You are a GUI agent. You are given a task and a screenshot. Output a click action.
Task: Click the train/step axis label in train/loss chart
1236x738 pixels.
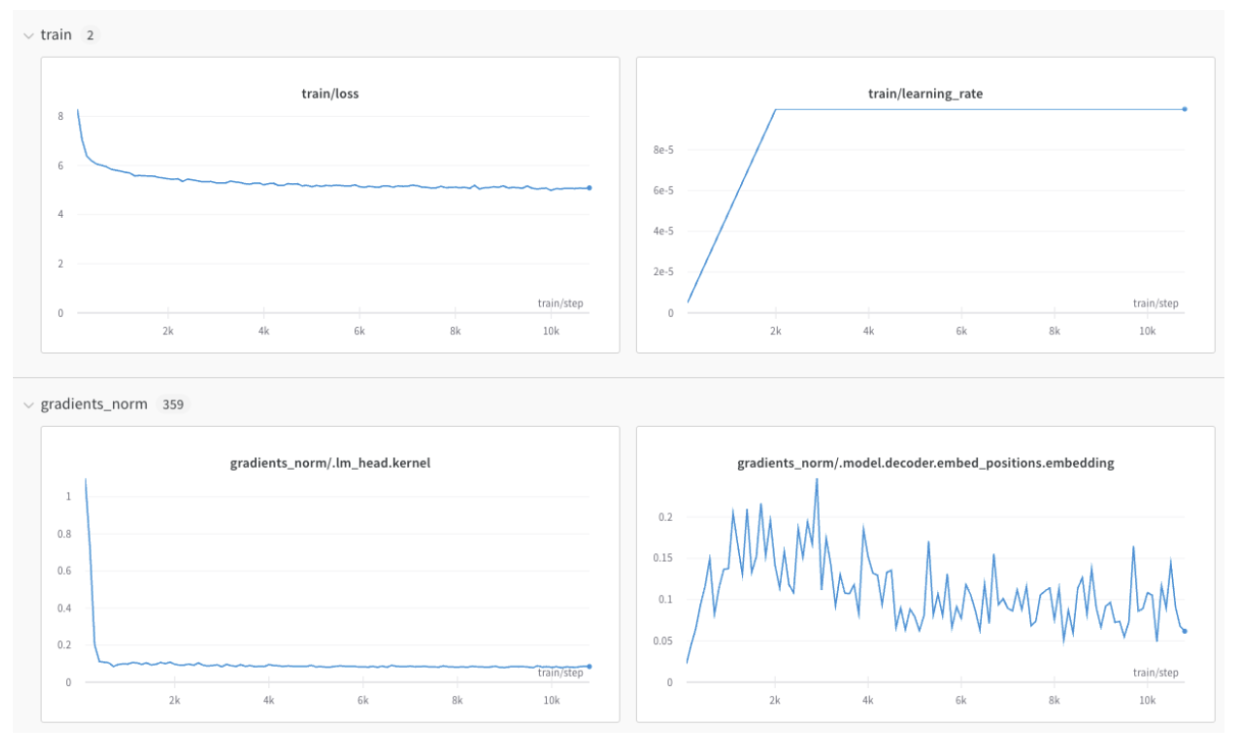[560, 303]
